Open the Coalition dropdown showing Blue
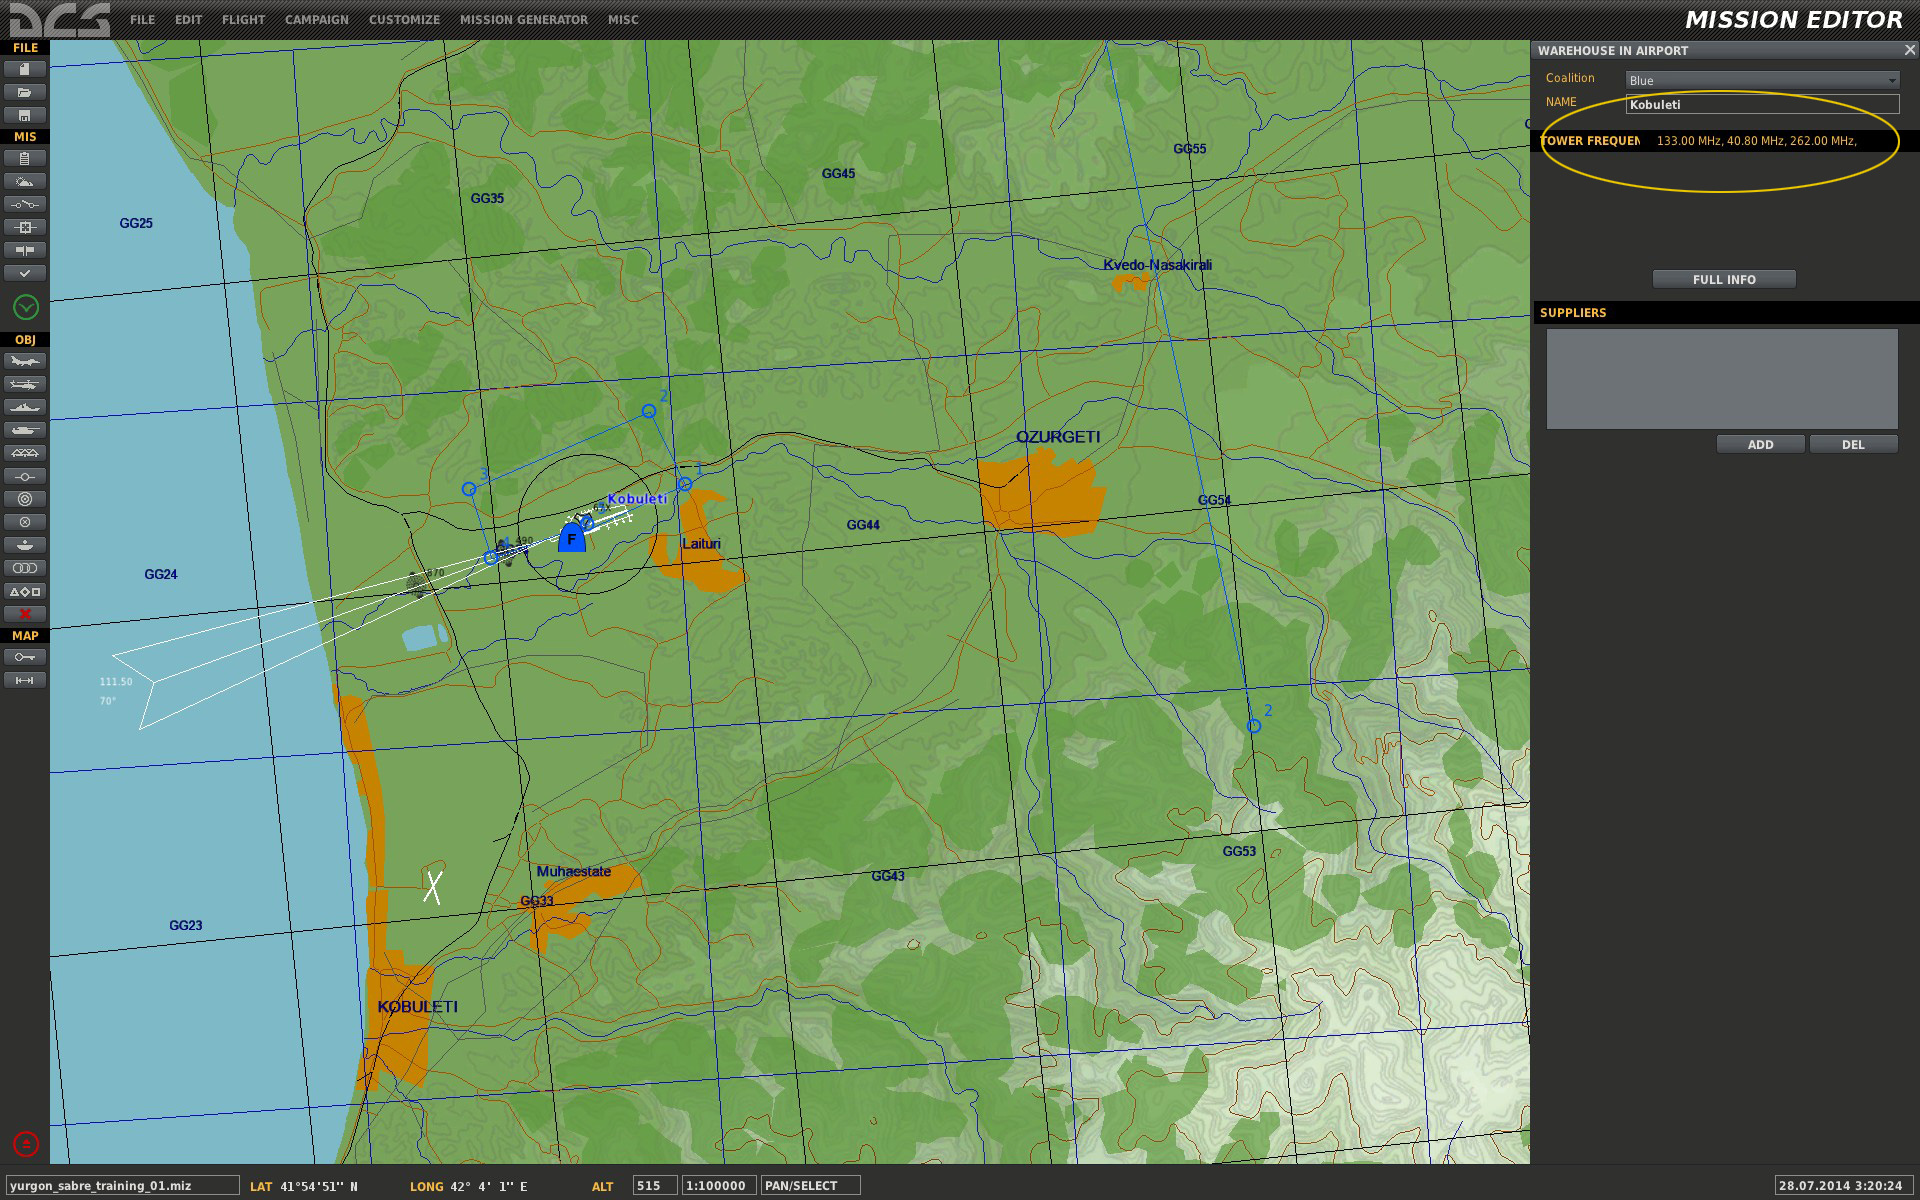Image resolution: width=1920 pixels, height=1200 pixels. [x=1762, y=80]
